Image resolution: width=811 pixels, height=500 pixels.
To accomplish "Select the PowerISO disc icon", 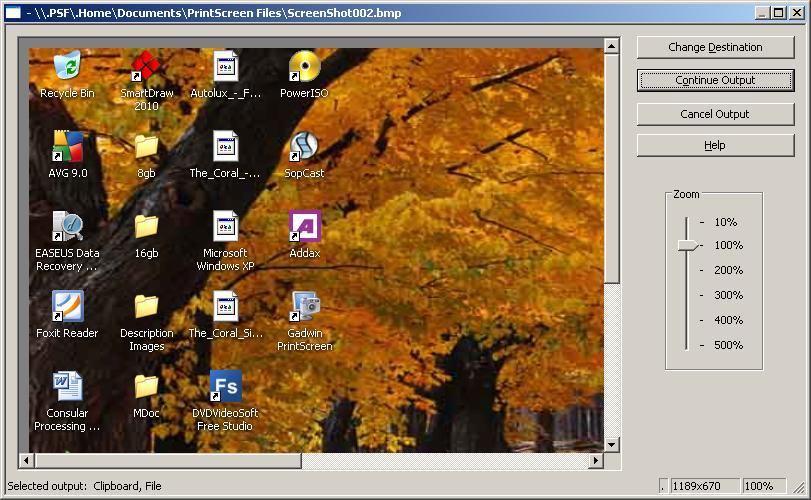I will pos(305,66).
